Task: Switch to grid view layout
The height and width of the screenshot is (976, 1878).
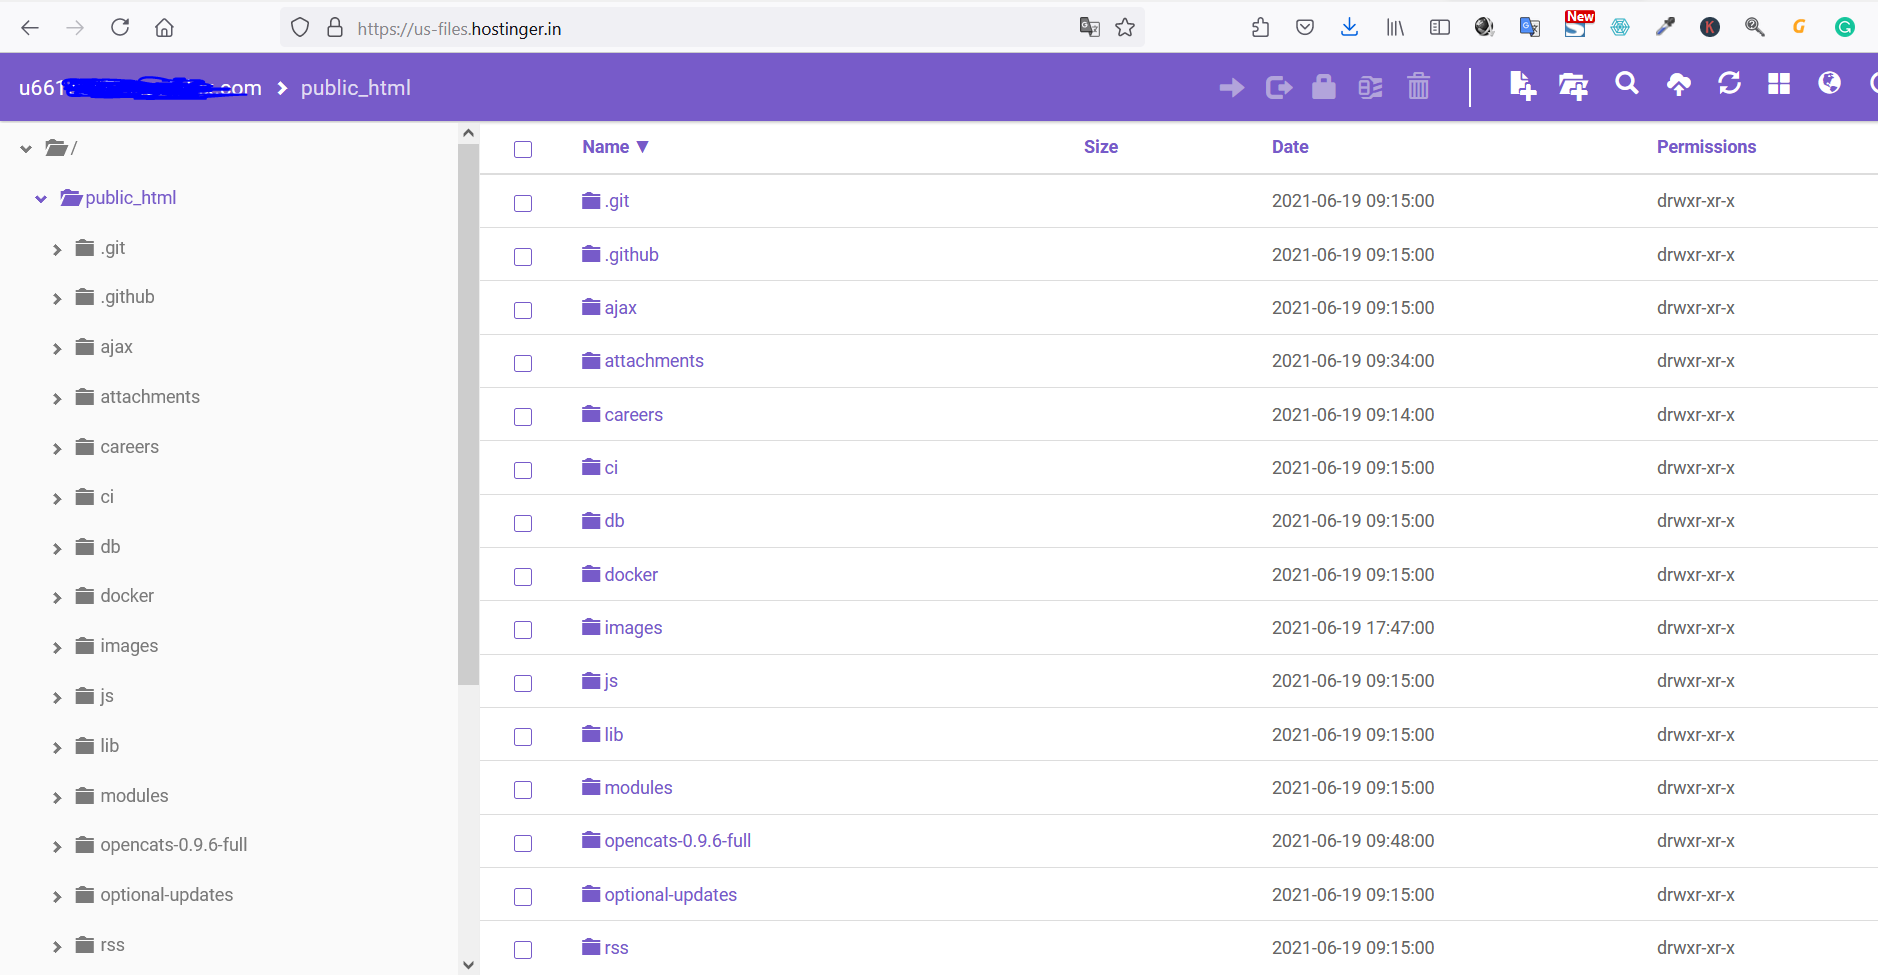Action: point(1778,84)
